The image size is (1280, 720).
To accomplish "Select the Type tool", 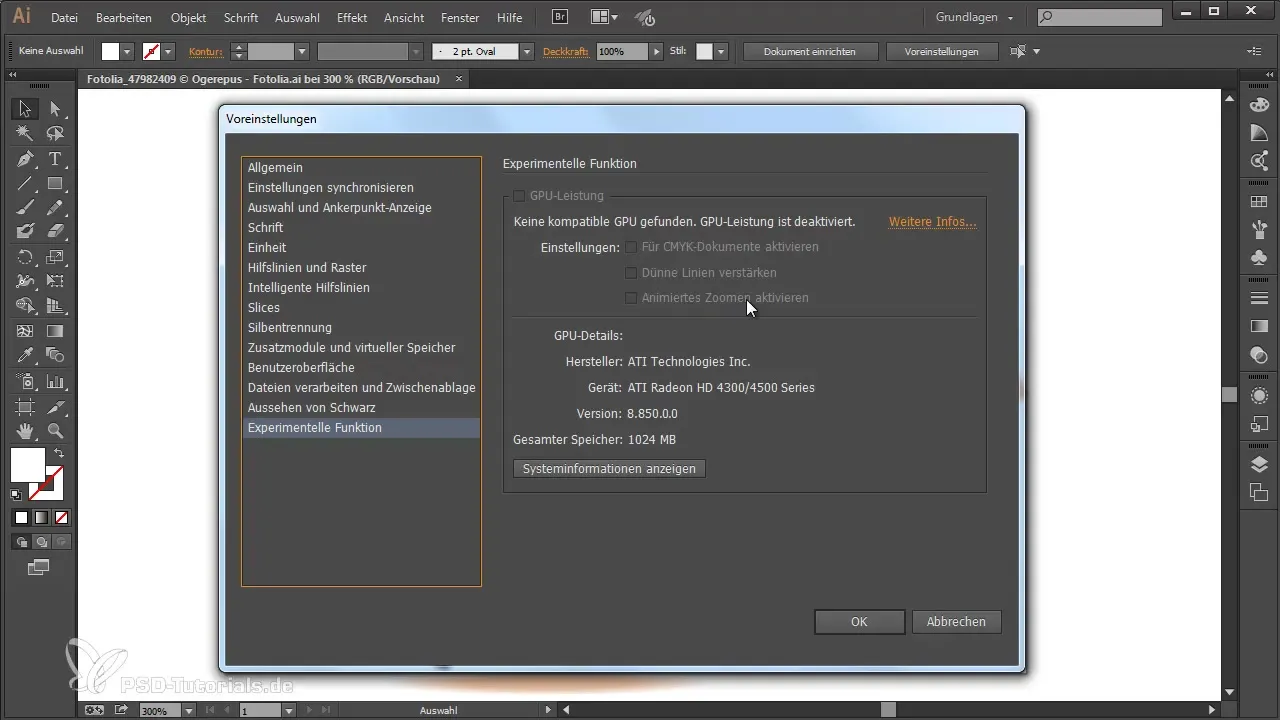I will [55, 158].
